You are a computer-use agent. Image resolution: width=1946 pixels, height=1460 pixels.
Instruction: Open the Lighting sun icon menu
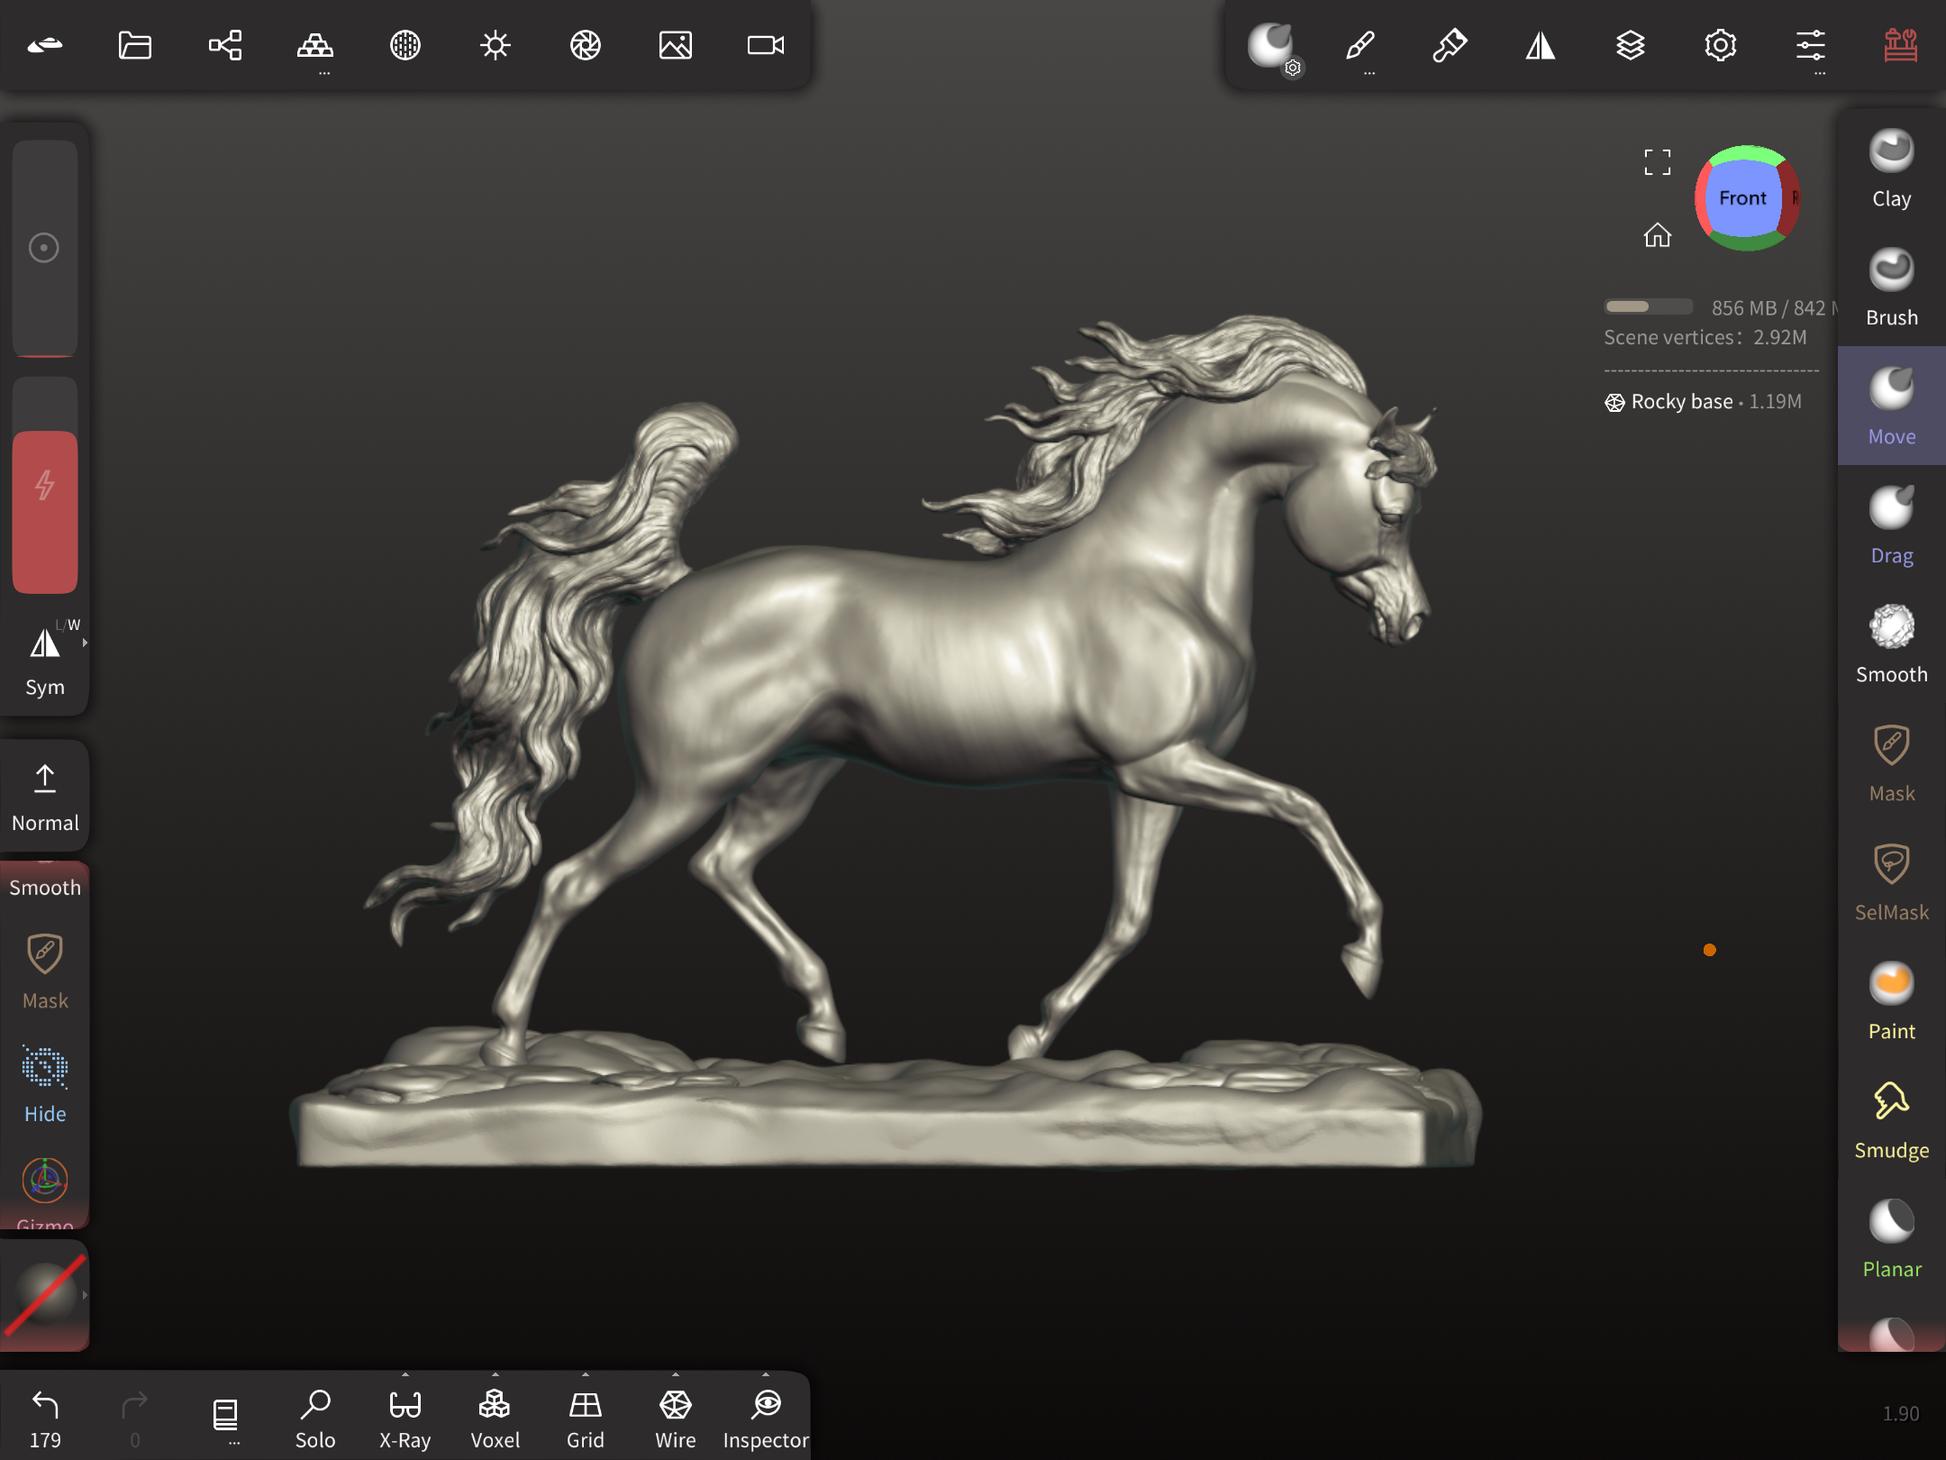pos(495,46)
